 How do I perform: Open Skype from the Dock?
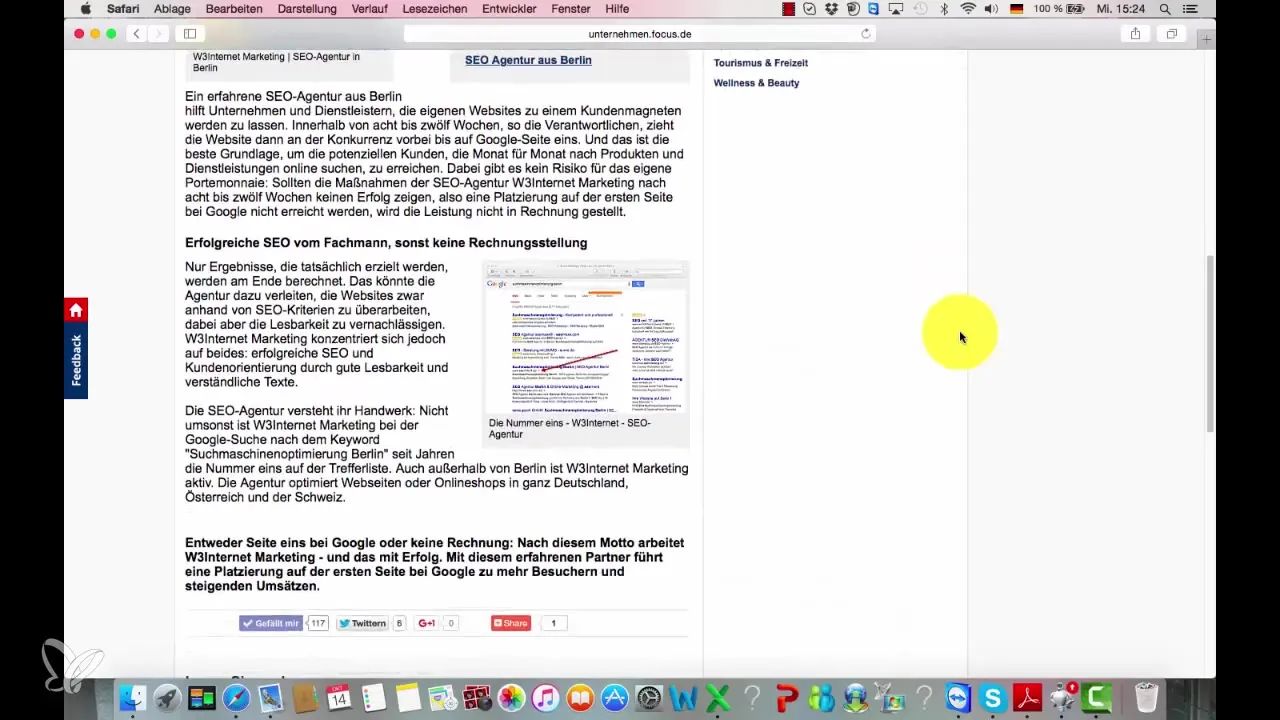[x=993, y=697]
